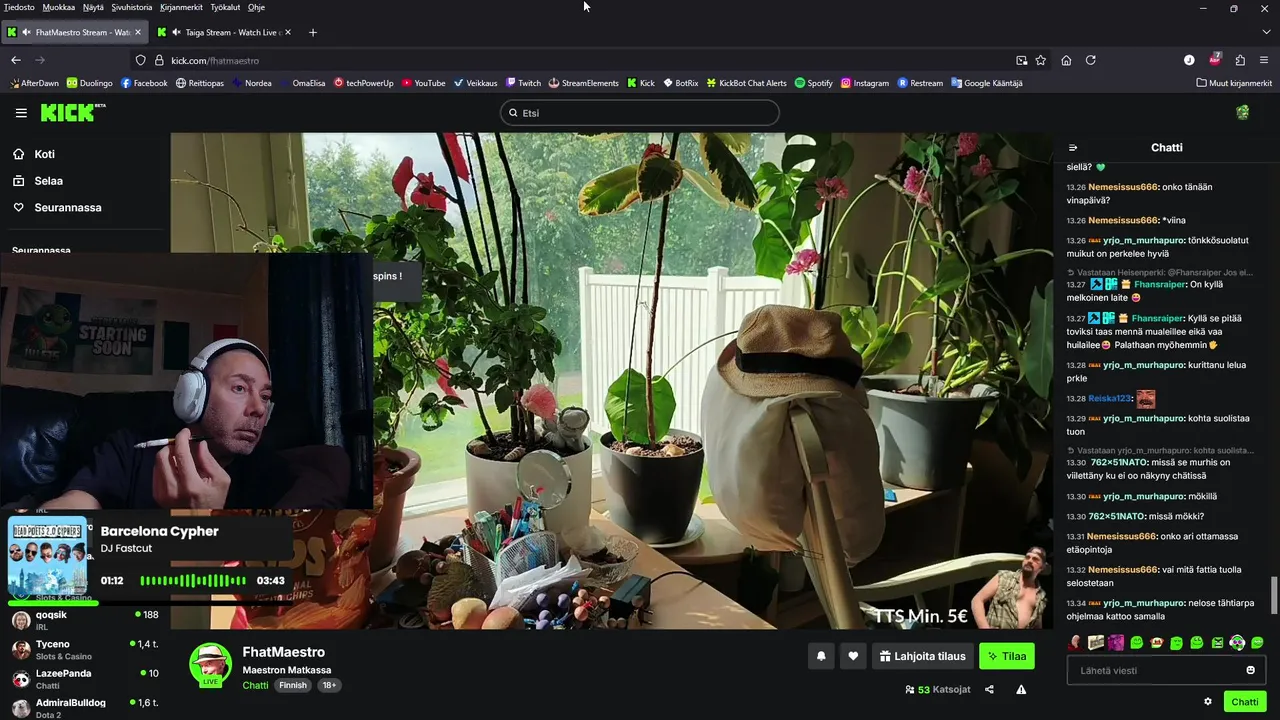Close the FhatMaestro Stream tab
Image resolution: width=1280 pixels, height=720 pixels.
(x=138, y=32)
